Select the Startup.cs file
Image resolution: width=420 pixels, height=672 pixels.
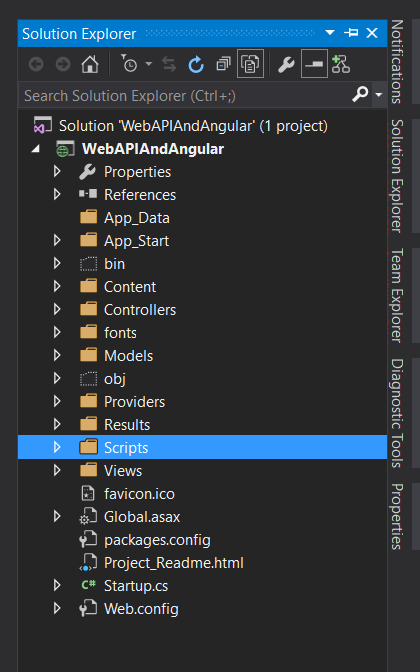click(136, 586)
